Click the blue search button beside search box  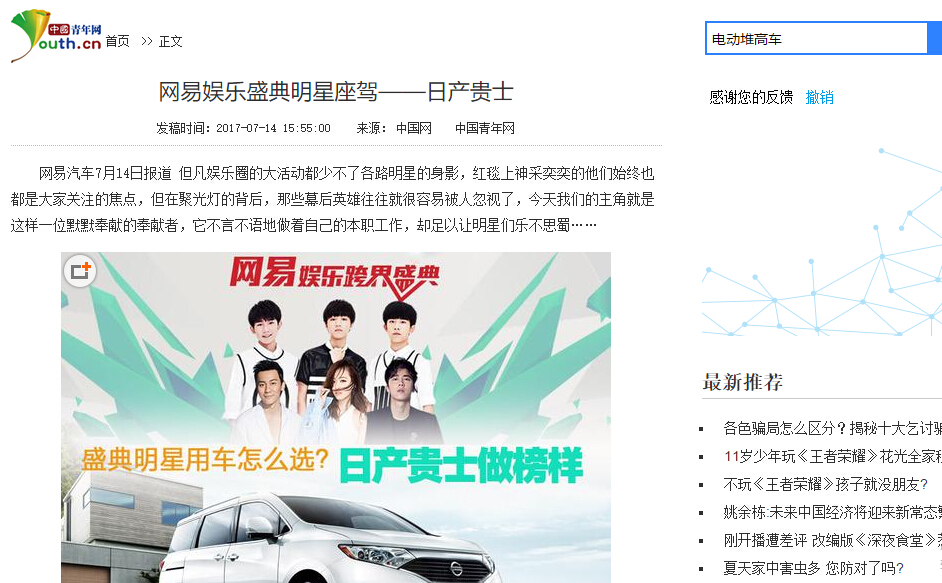(935, 38)
